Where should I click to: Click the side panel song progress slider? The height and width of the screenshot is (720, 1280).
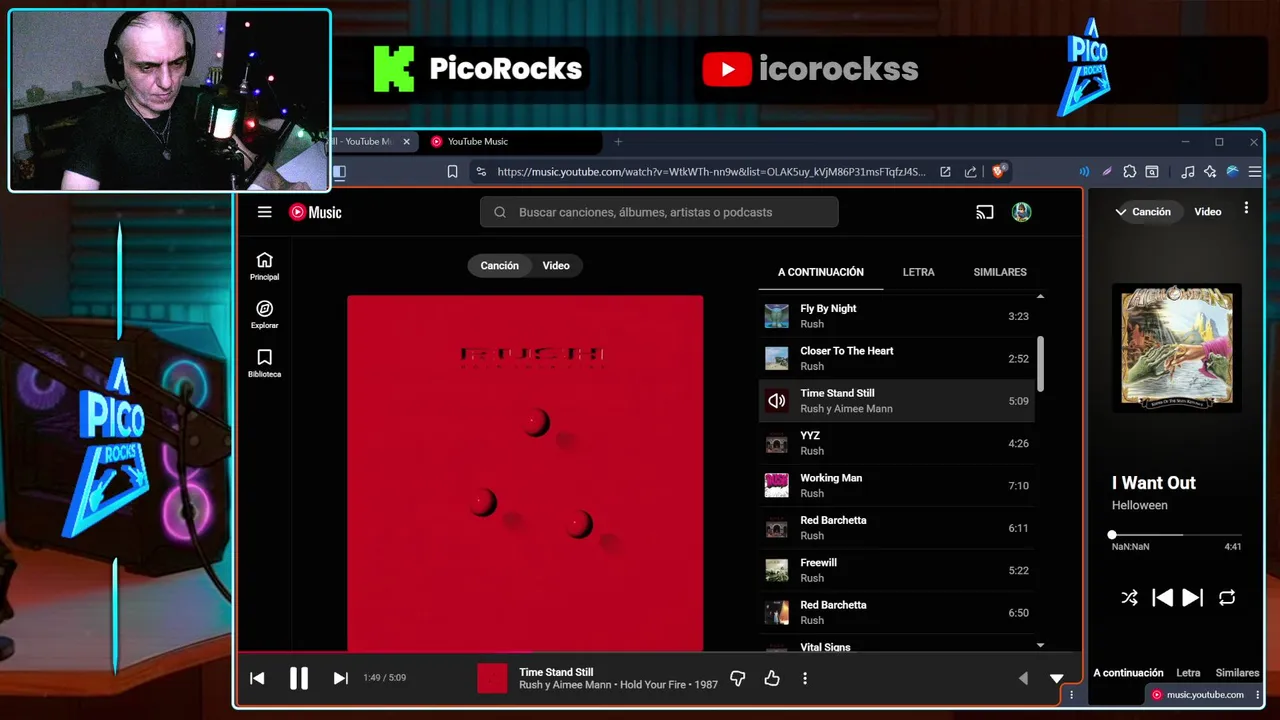point(1176,535)
